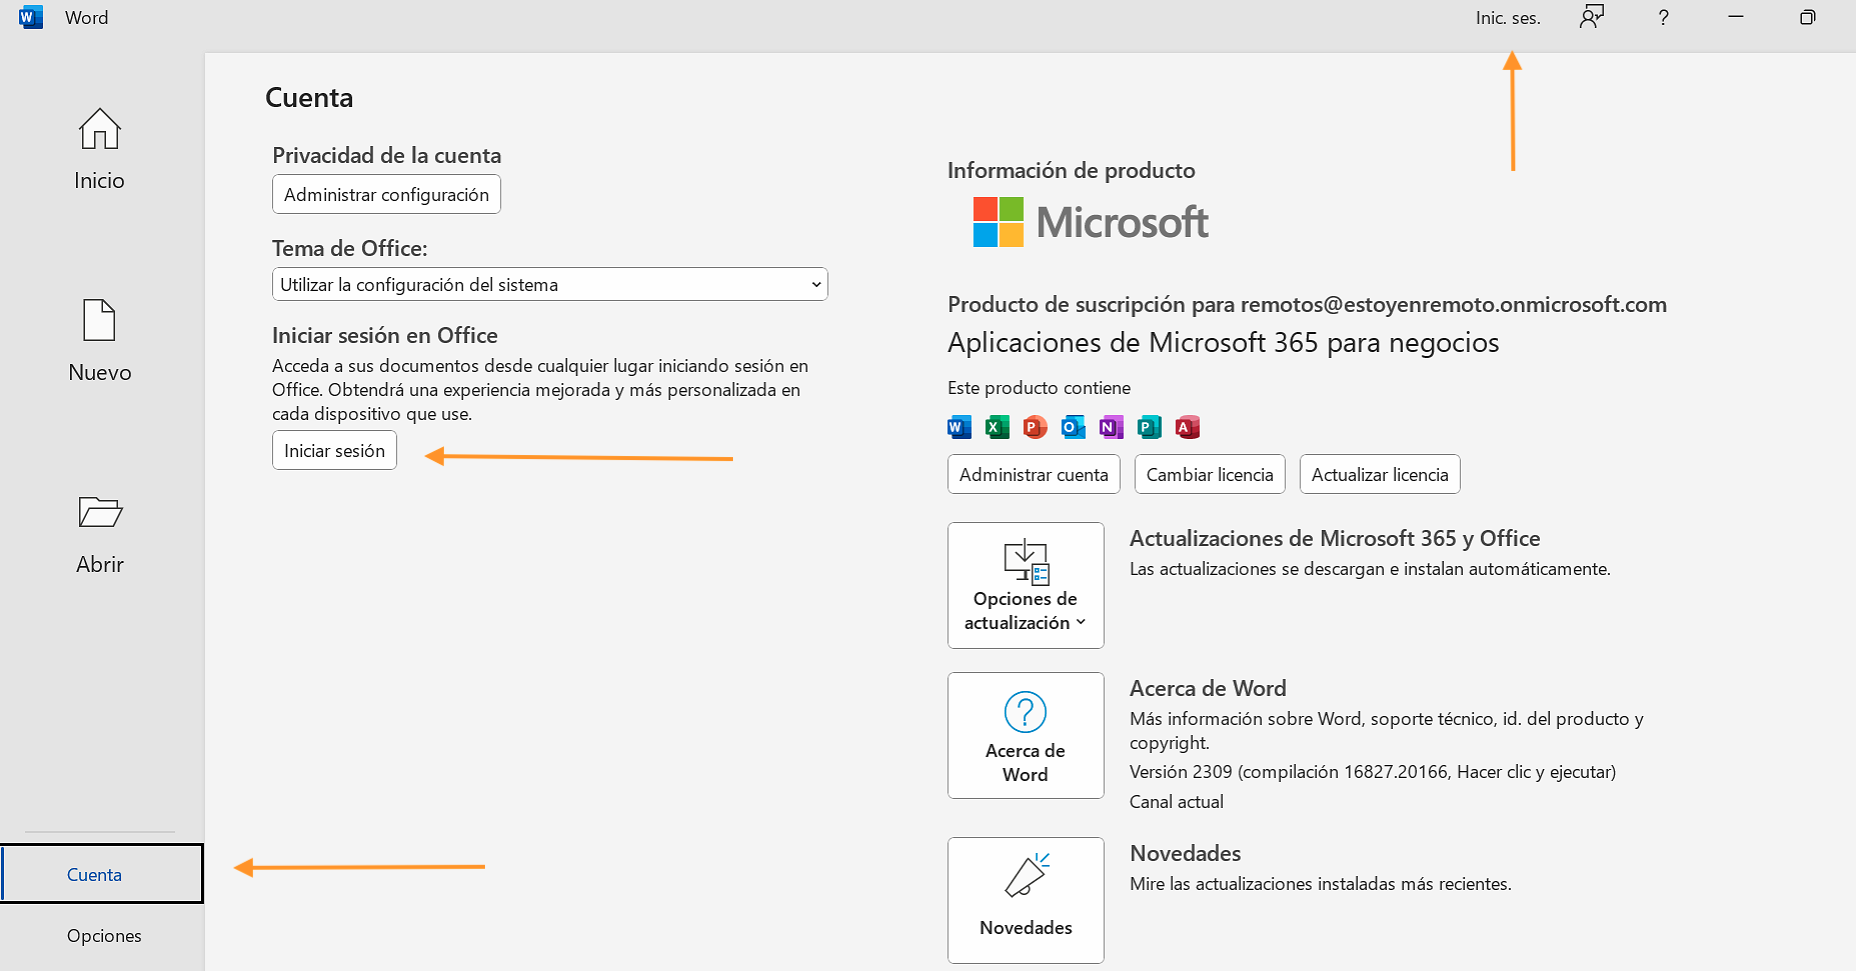This screenshot has height=971, width=1856.
Task: Click the Cambiar licencia button
Action: 1210,474
